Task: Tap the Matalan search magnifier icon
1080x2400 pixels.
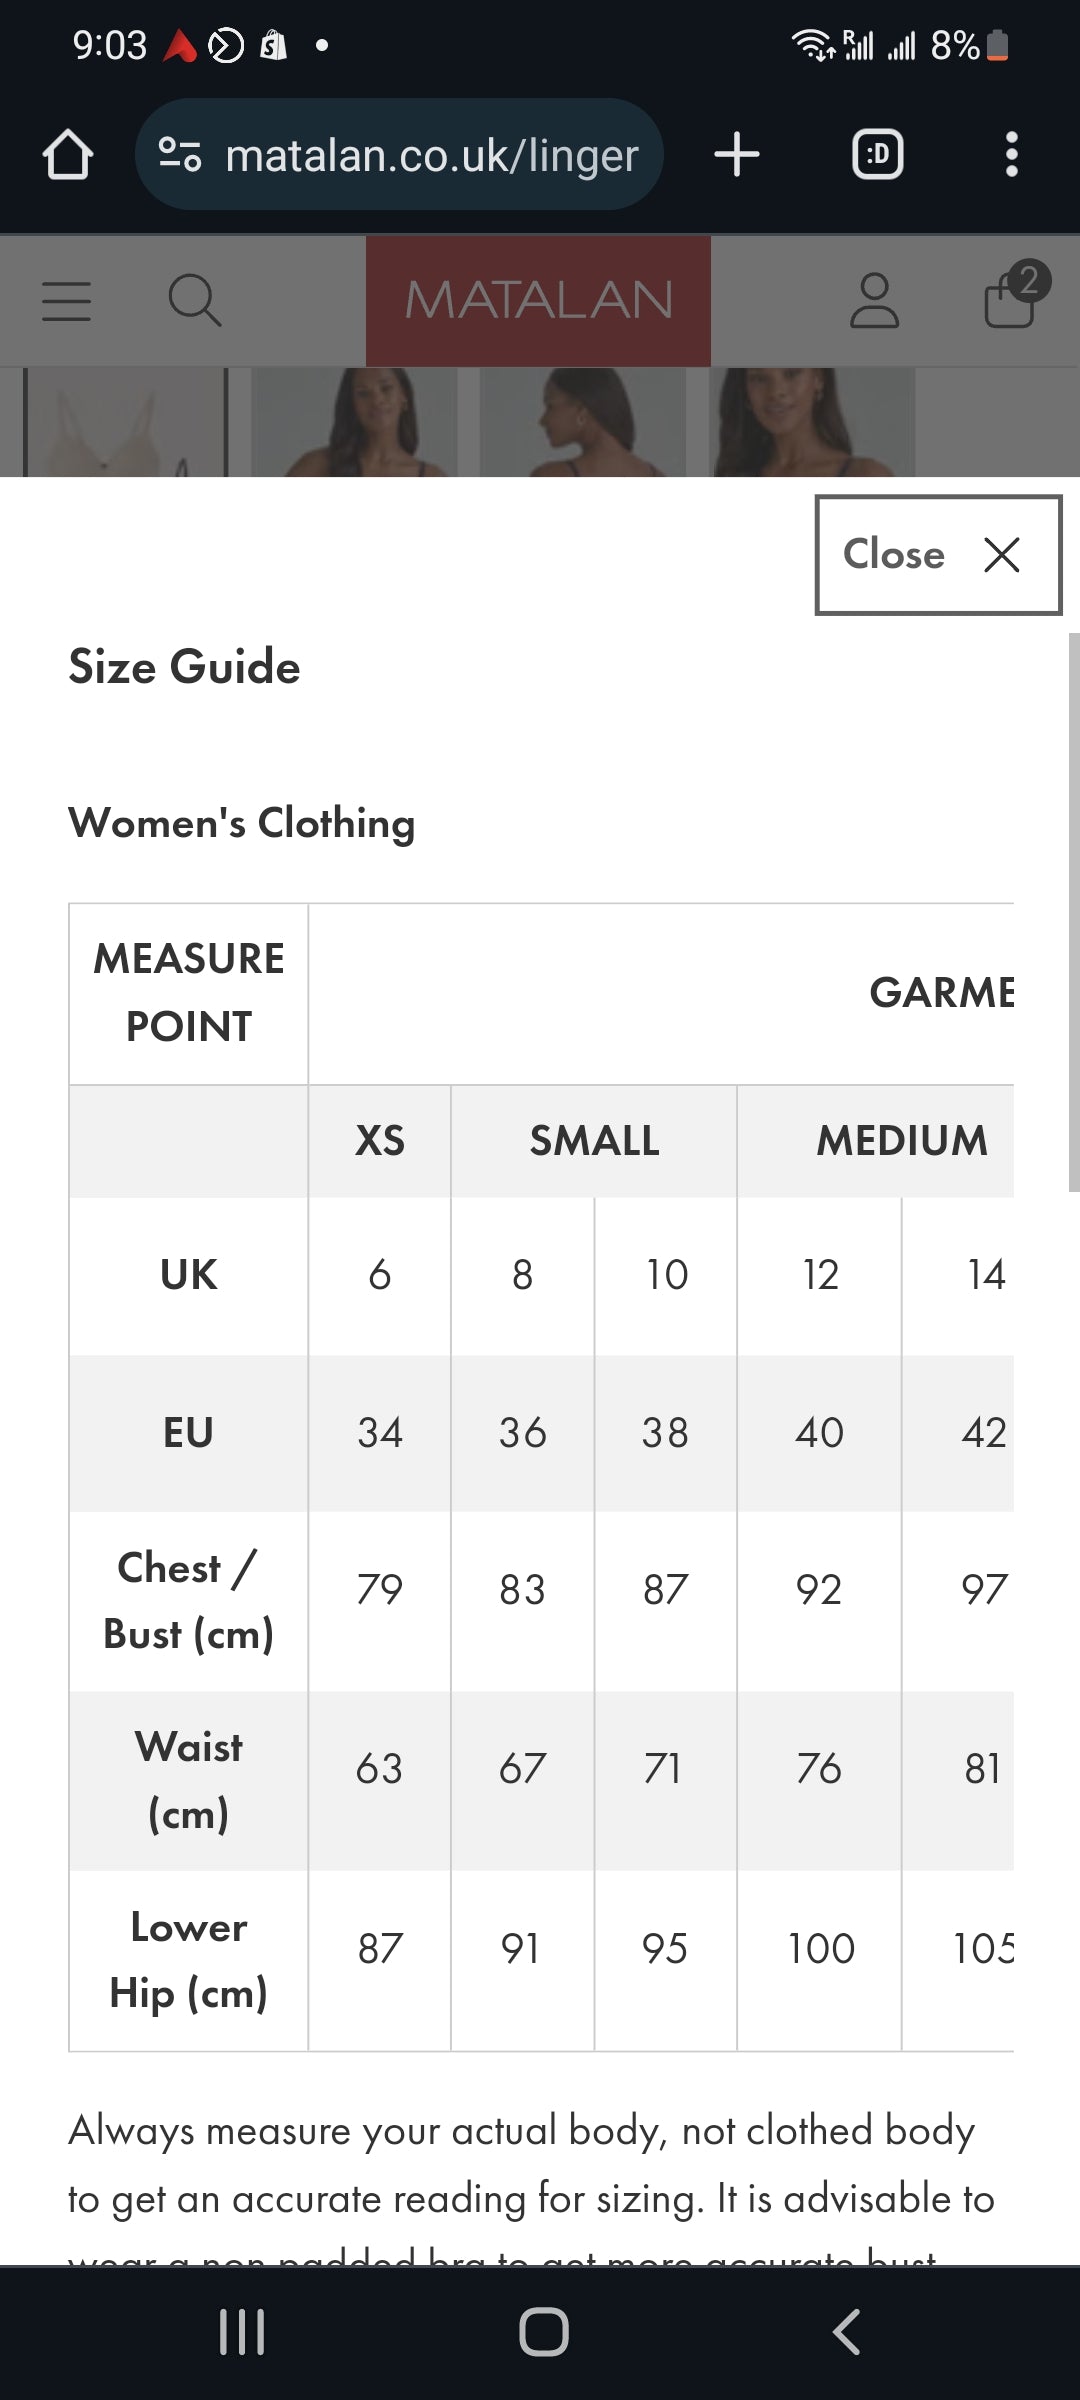Action: (194, 301)
